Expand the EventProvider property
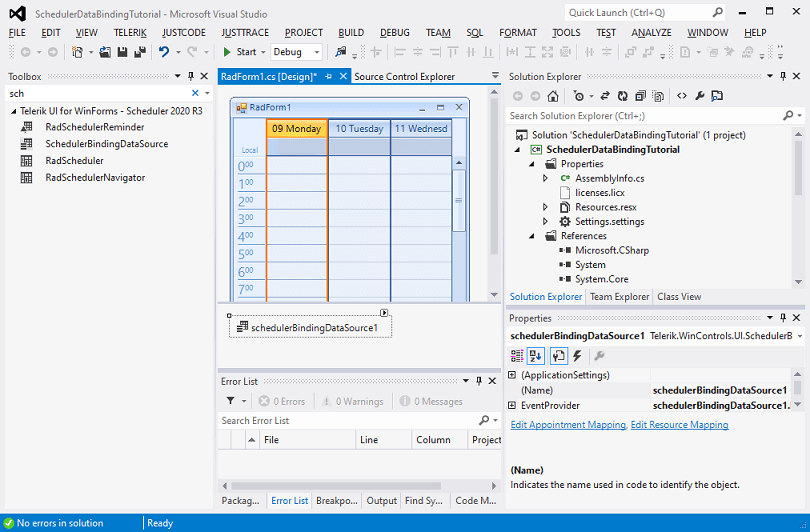This screenshot has width=810, height=532. tap(512, 405)
